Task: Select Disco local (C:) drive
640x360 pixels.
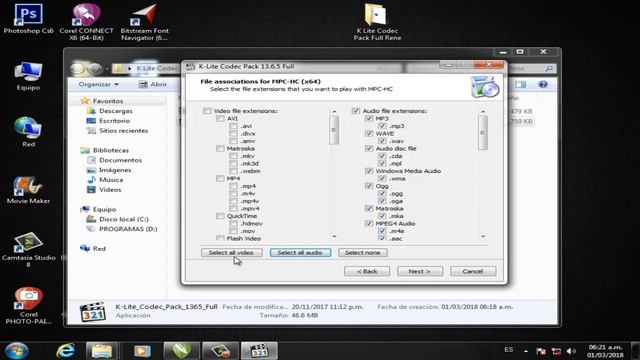Action: (x=124, y=219)
